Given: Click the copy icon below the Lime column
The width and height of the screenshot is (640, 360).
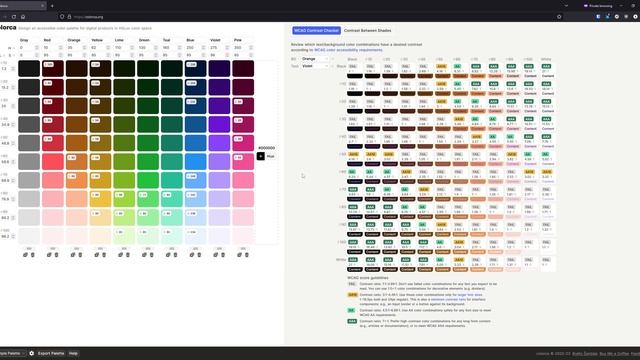Looking at the screenshot, I should 120,255.
